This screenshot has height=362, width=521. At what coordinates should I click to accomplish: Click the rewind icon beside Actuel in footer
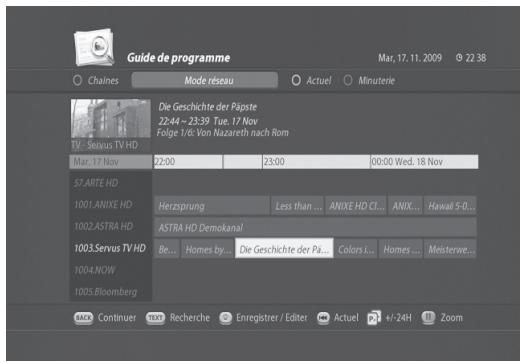(323, 318)
